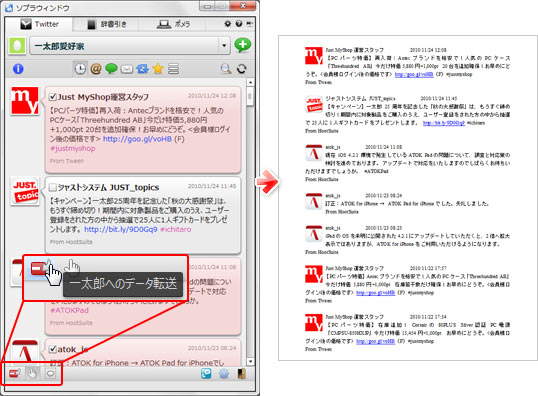Open the blue gear icon in bottom bar

click(x=224, y=374)
